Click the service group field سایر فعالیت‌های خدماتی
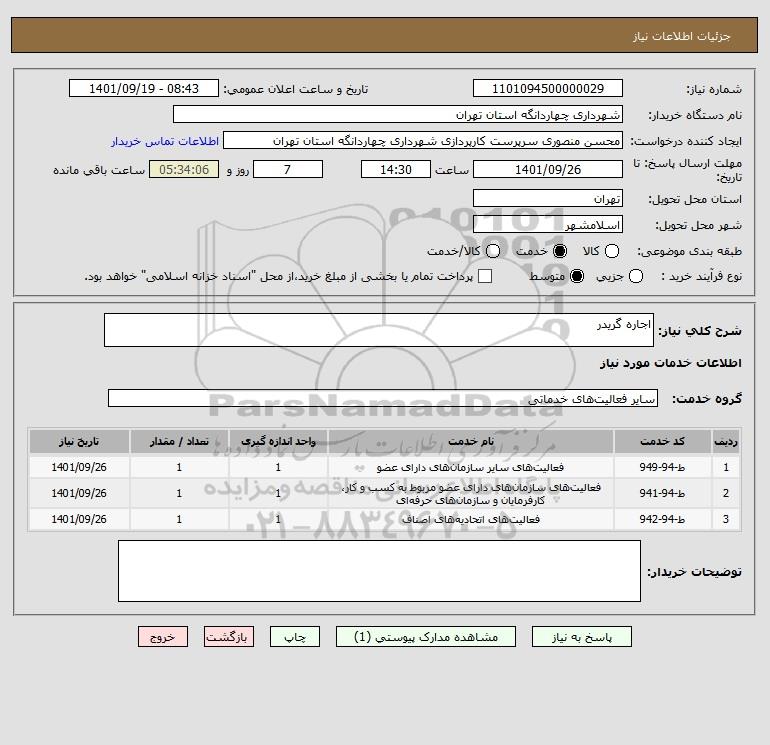Viewport: 770px width, 745px height. [x=383, y=398]
